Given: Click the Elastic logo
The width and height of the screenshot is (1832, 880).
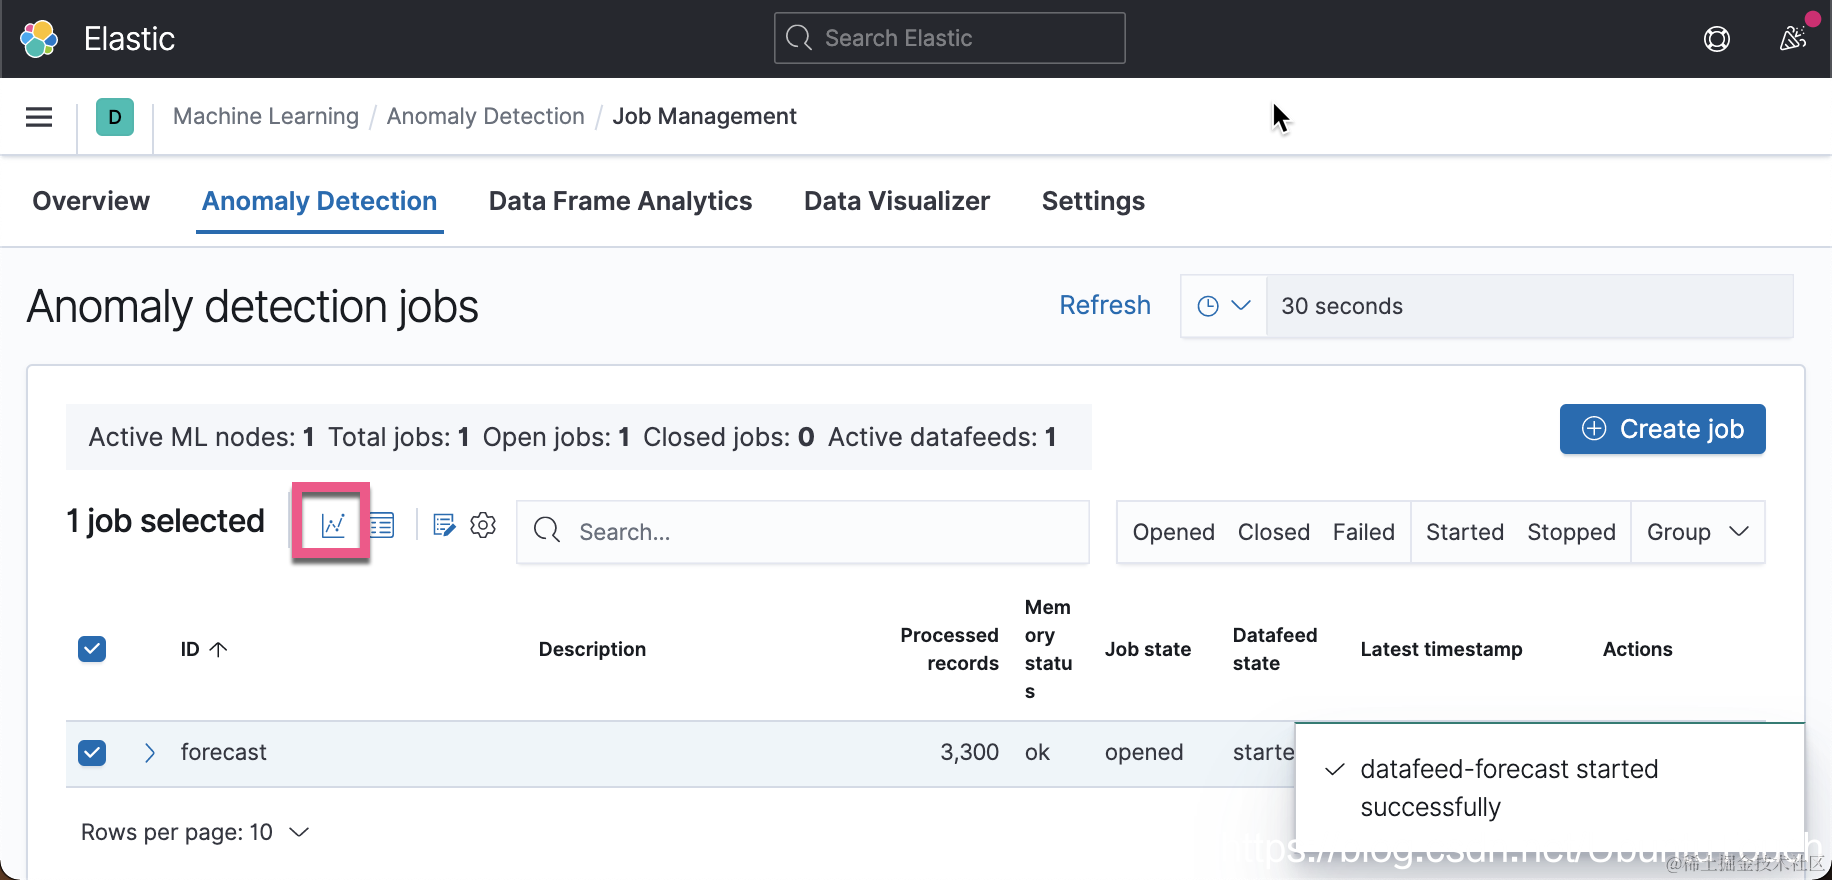Looking at the screenshot, I should tap(40, 39).
